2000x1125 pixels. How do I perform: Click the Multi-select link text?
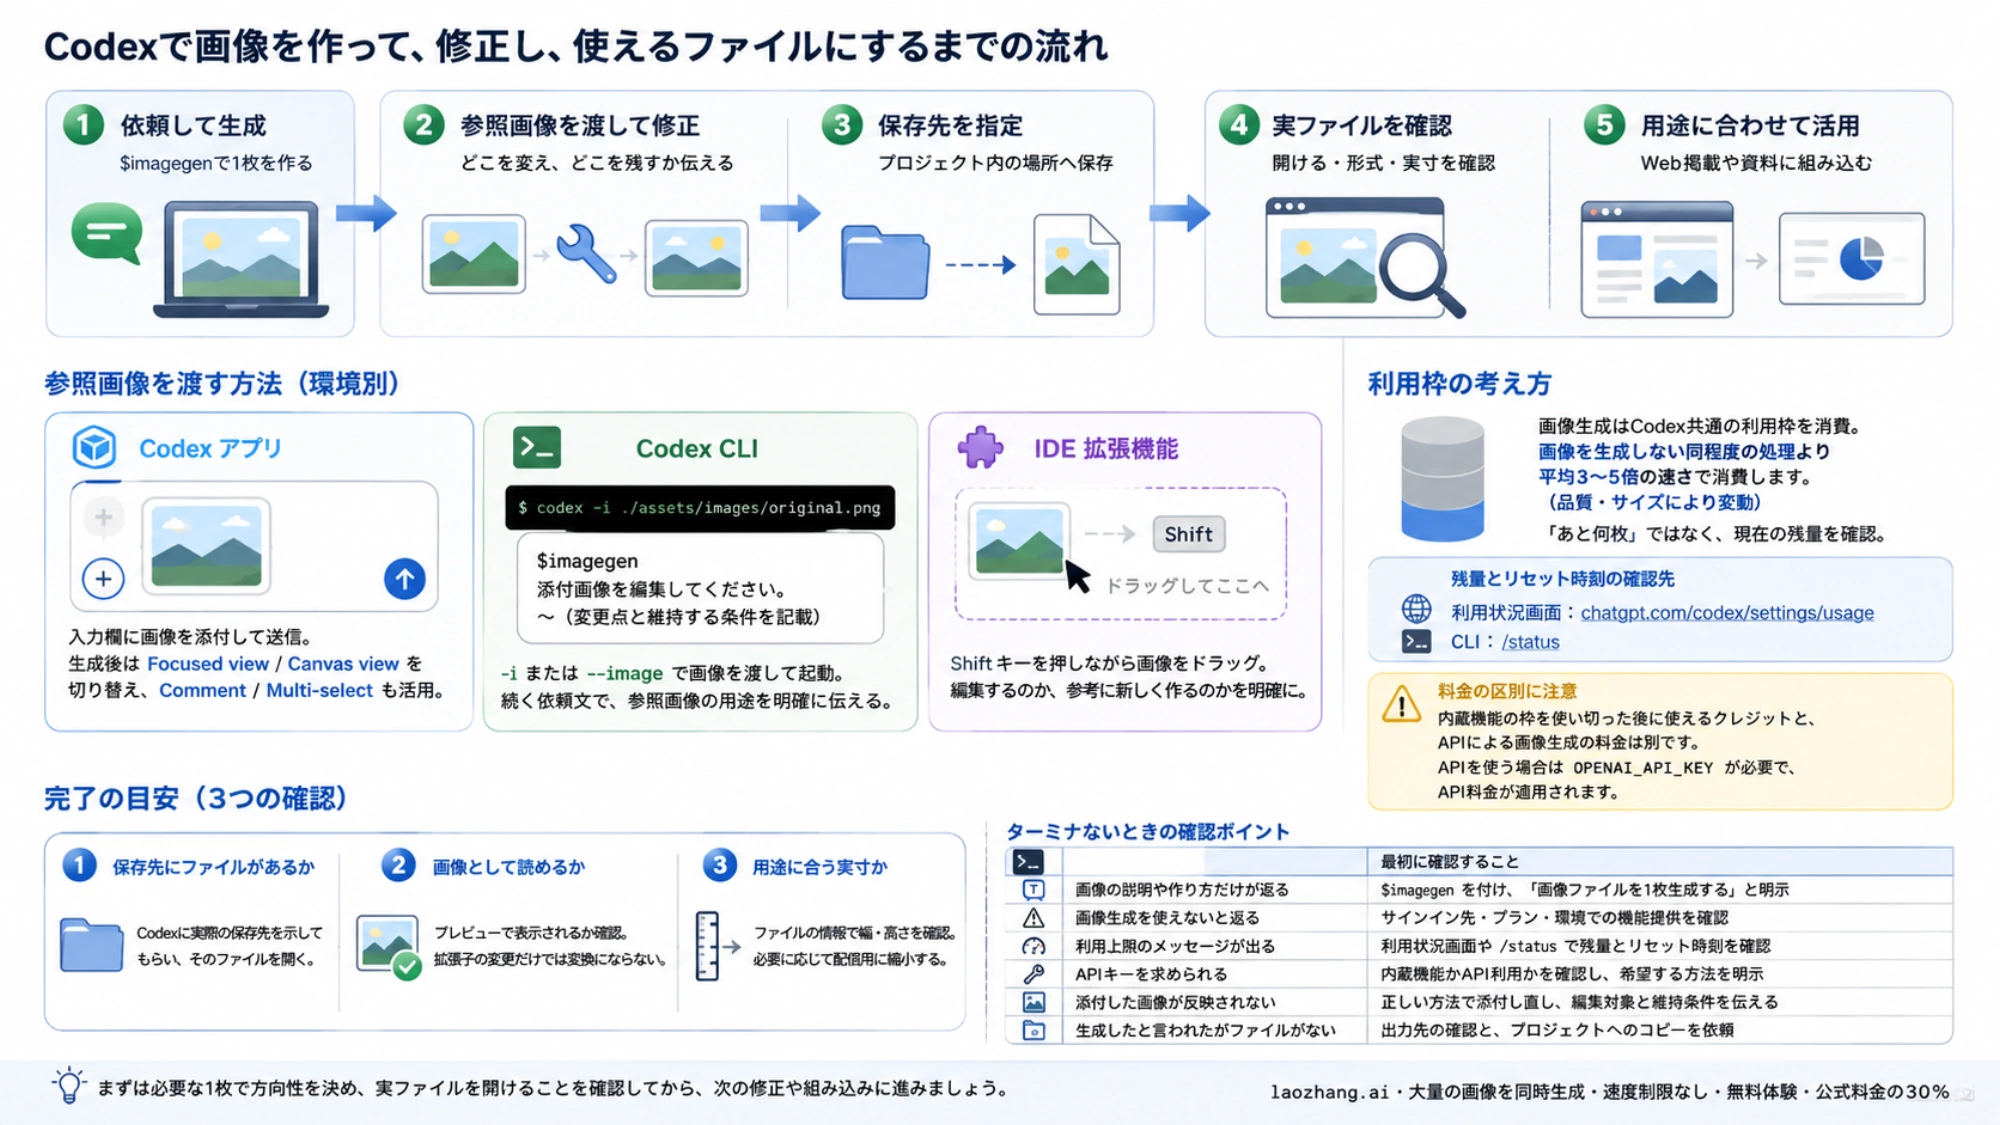[x=319, y=690]
